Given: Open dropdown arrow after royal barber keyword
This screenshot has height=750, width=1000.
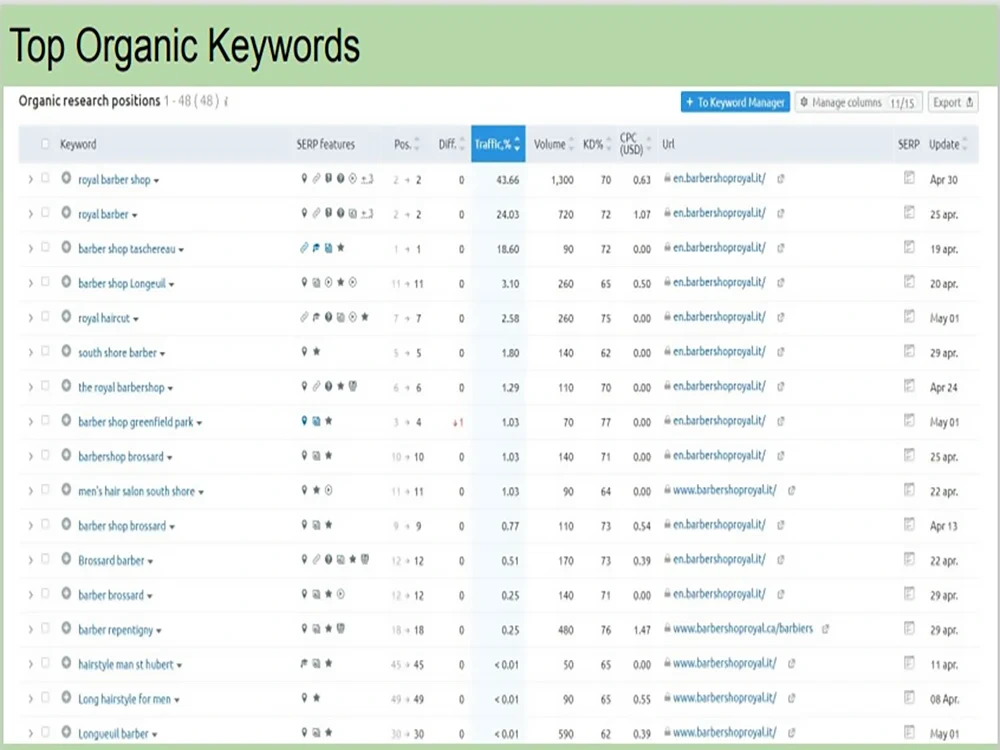Looking at the screenshot, I should click(x=135, y=216).
